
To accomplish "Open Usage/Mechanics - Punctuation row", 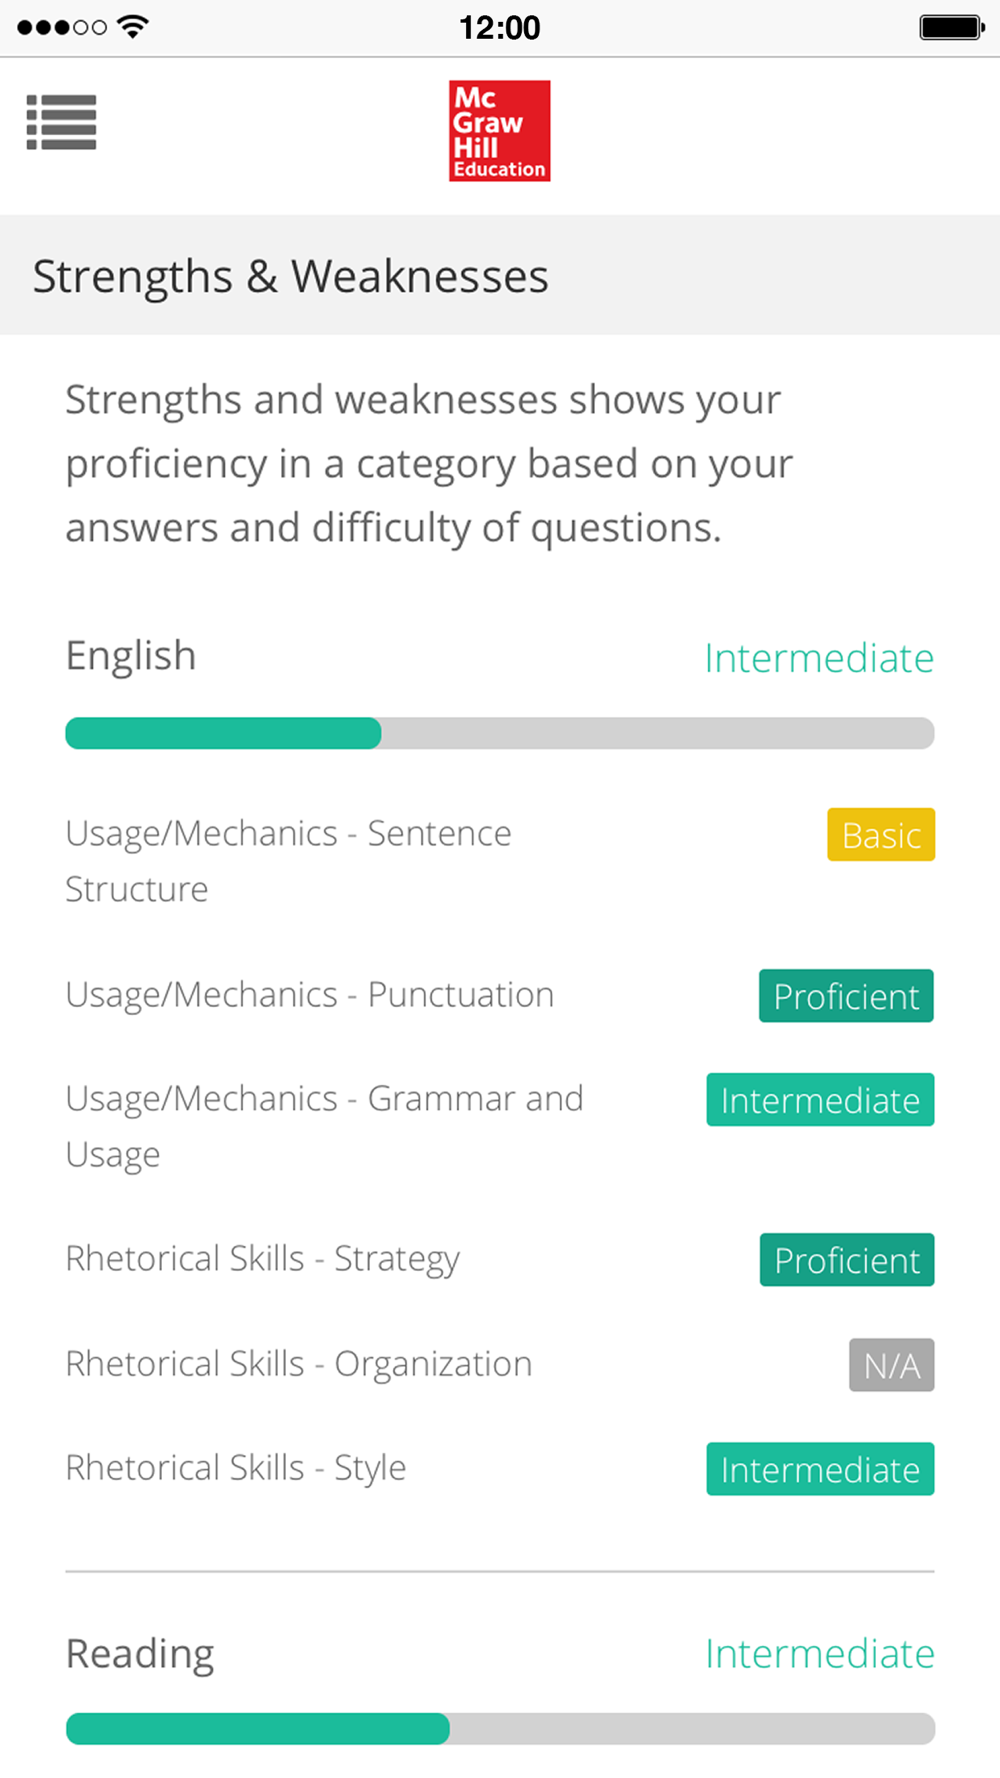I will [500, 996].
